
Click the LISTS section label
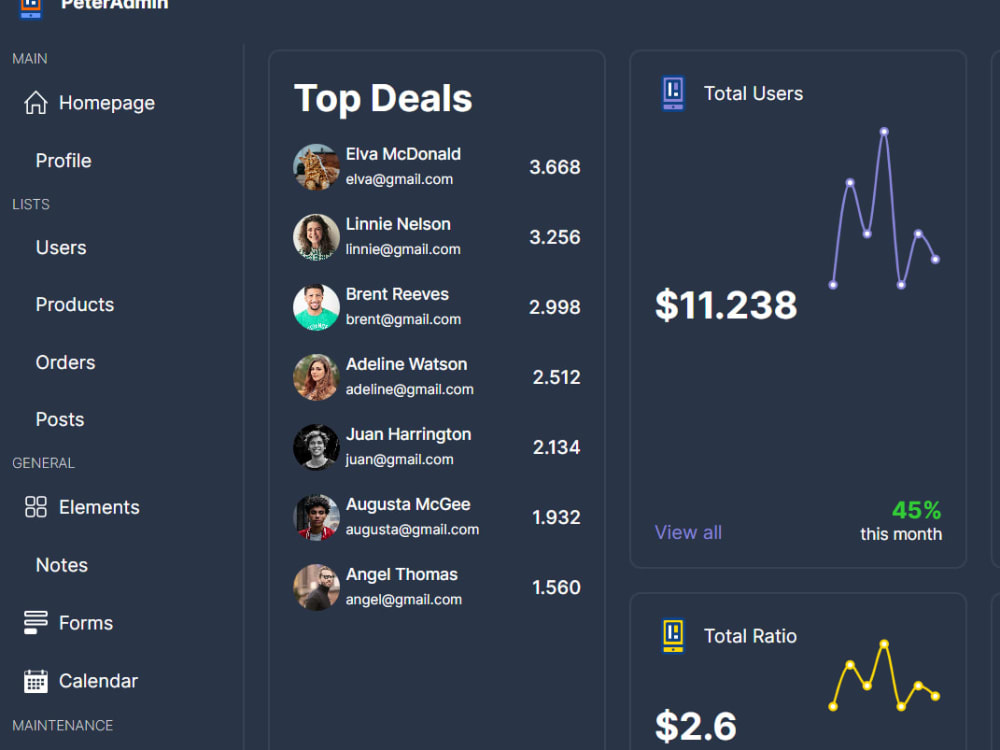[31, 204]
